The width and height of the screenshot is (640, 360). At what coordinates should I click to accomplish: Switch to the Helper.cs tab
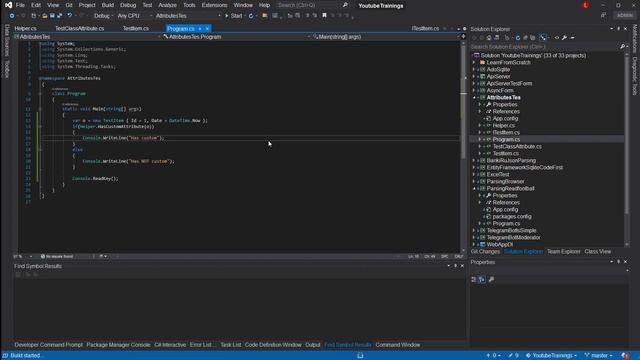tap(25, 29)
